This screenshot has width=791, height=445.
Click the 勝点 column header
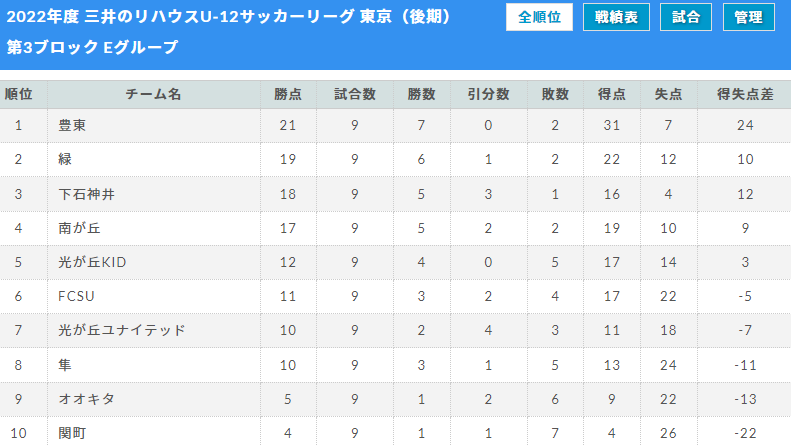click(x=288, y=94)
